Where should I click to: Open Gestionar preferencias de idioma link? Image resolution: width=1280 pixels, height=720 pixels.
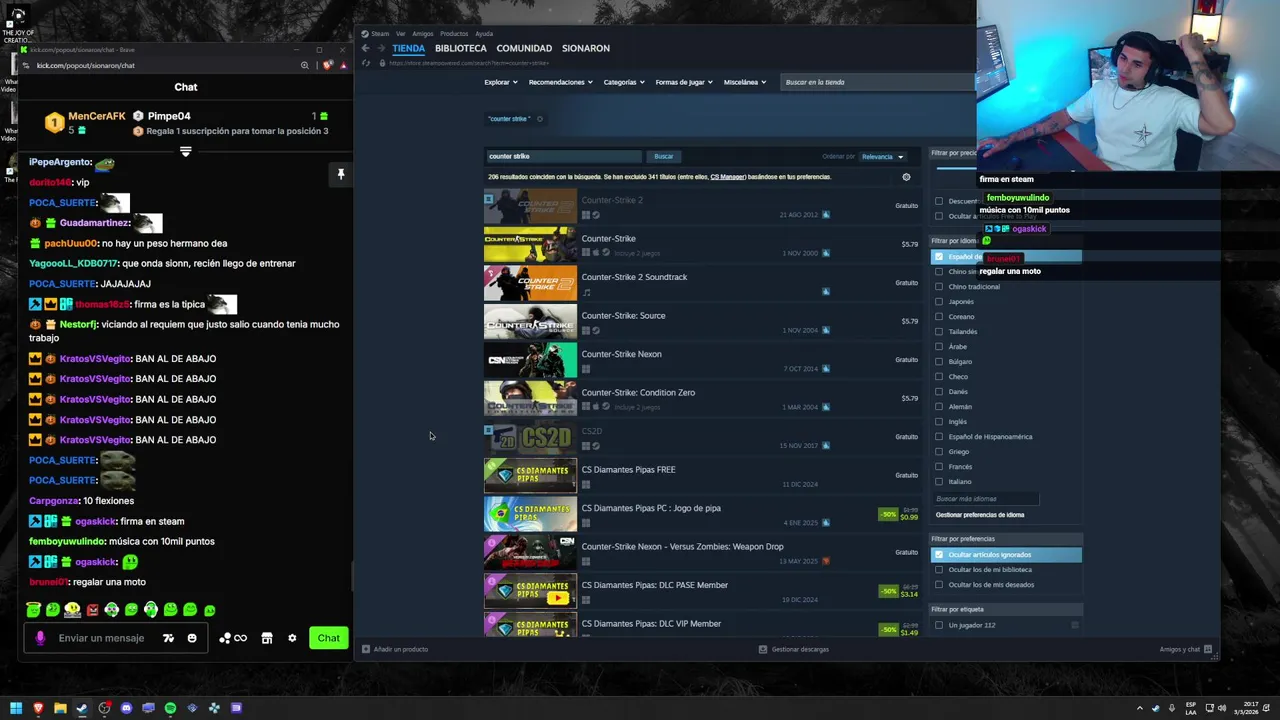click(x=980, y=515)
